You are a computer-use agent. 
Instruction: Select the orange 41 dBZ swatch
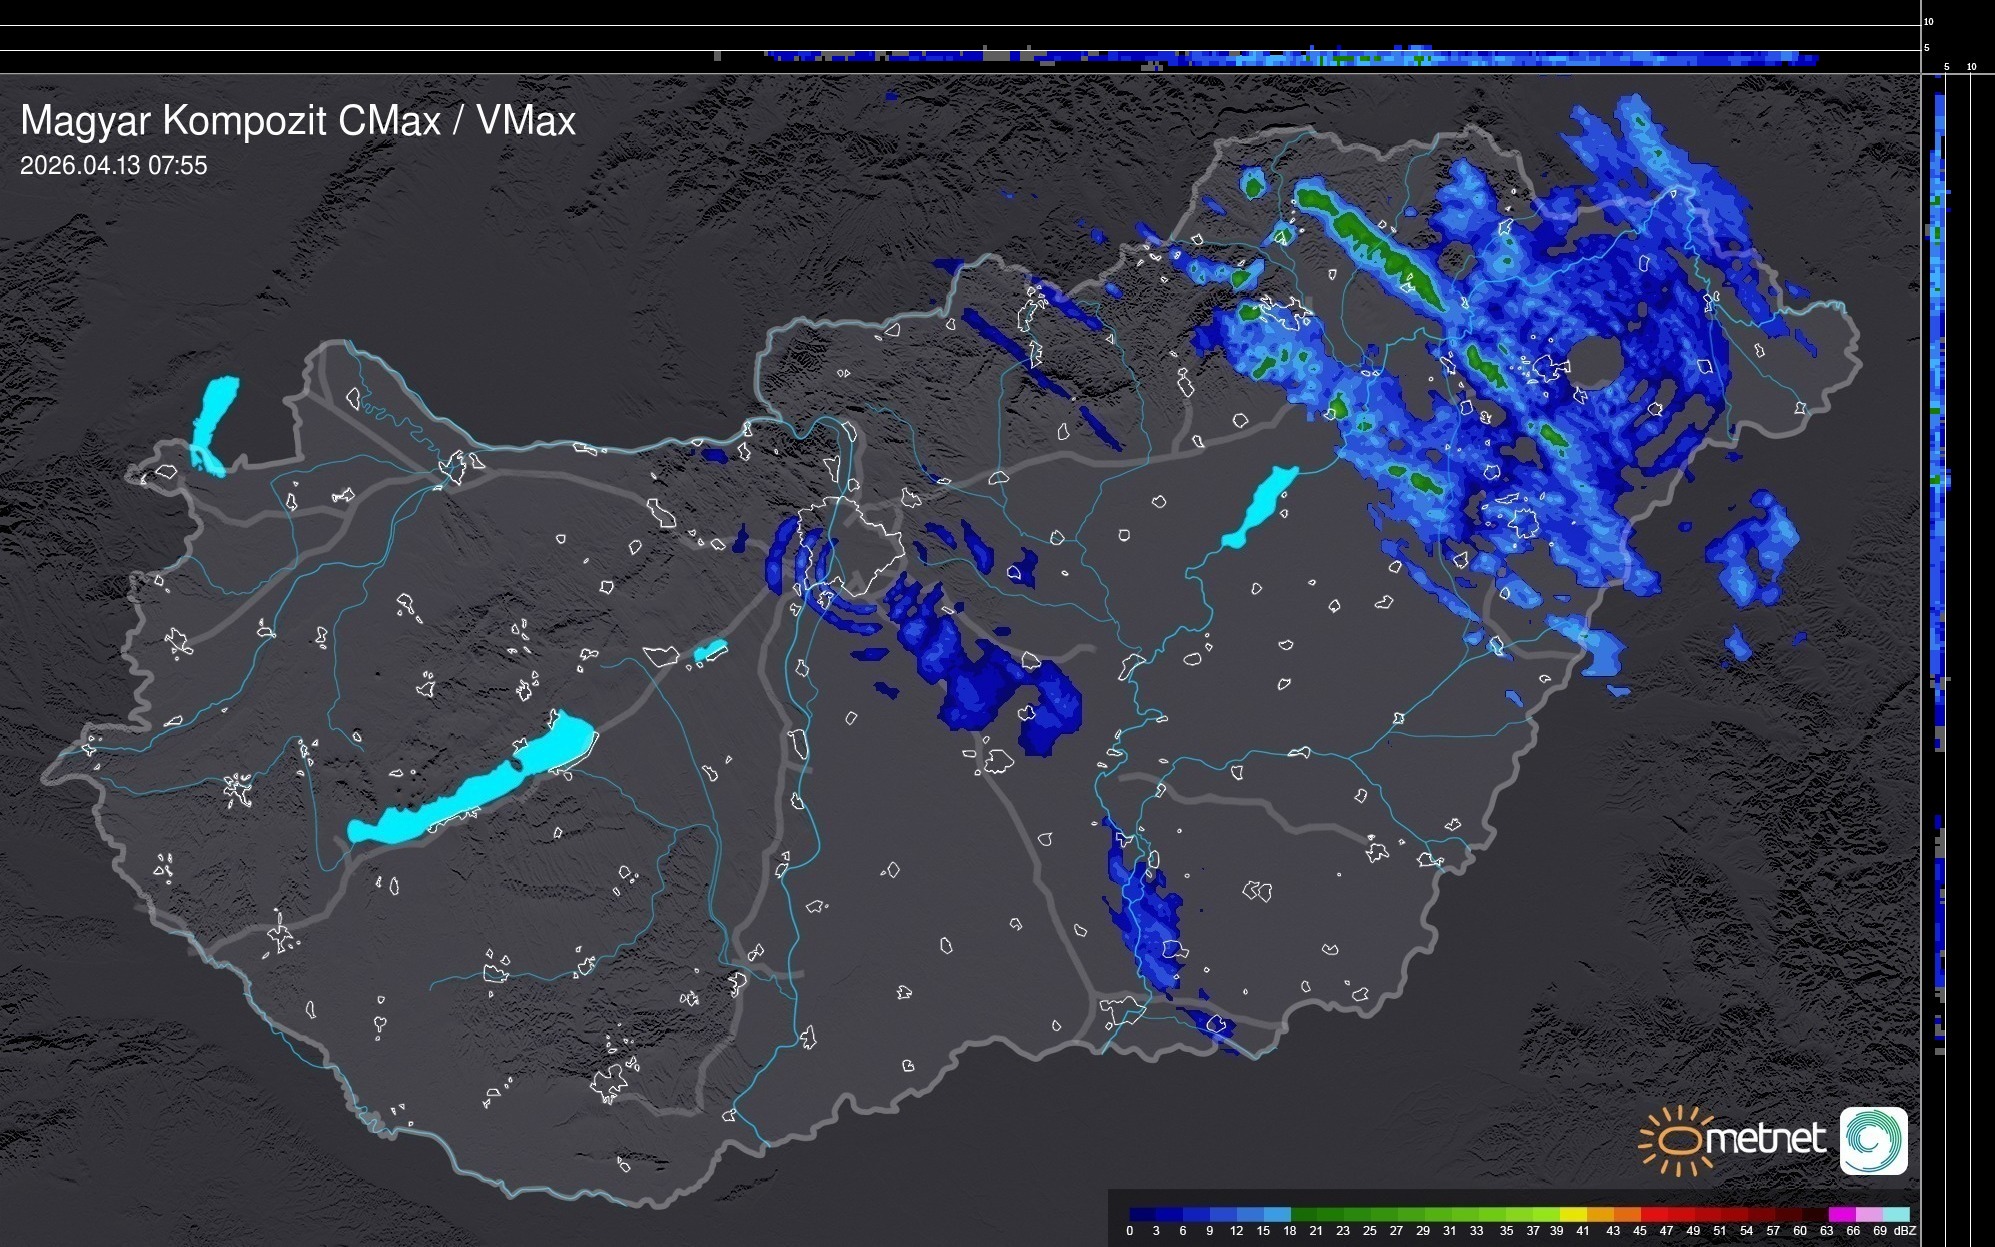click(1598, 1214)
